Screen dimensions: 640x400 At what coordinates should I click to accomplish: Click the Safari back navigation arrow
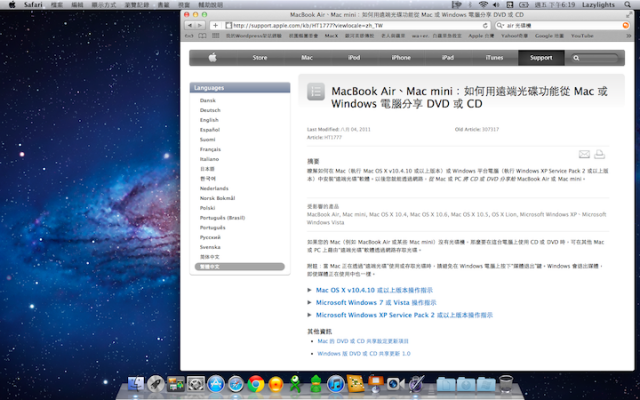190,25
